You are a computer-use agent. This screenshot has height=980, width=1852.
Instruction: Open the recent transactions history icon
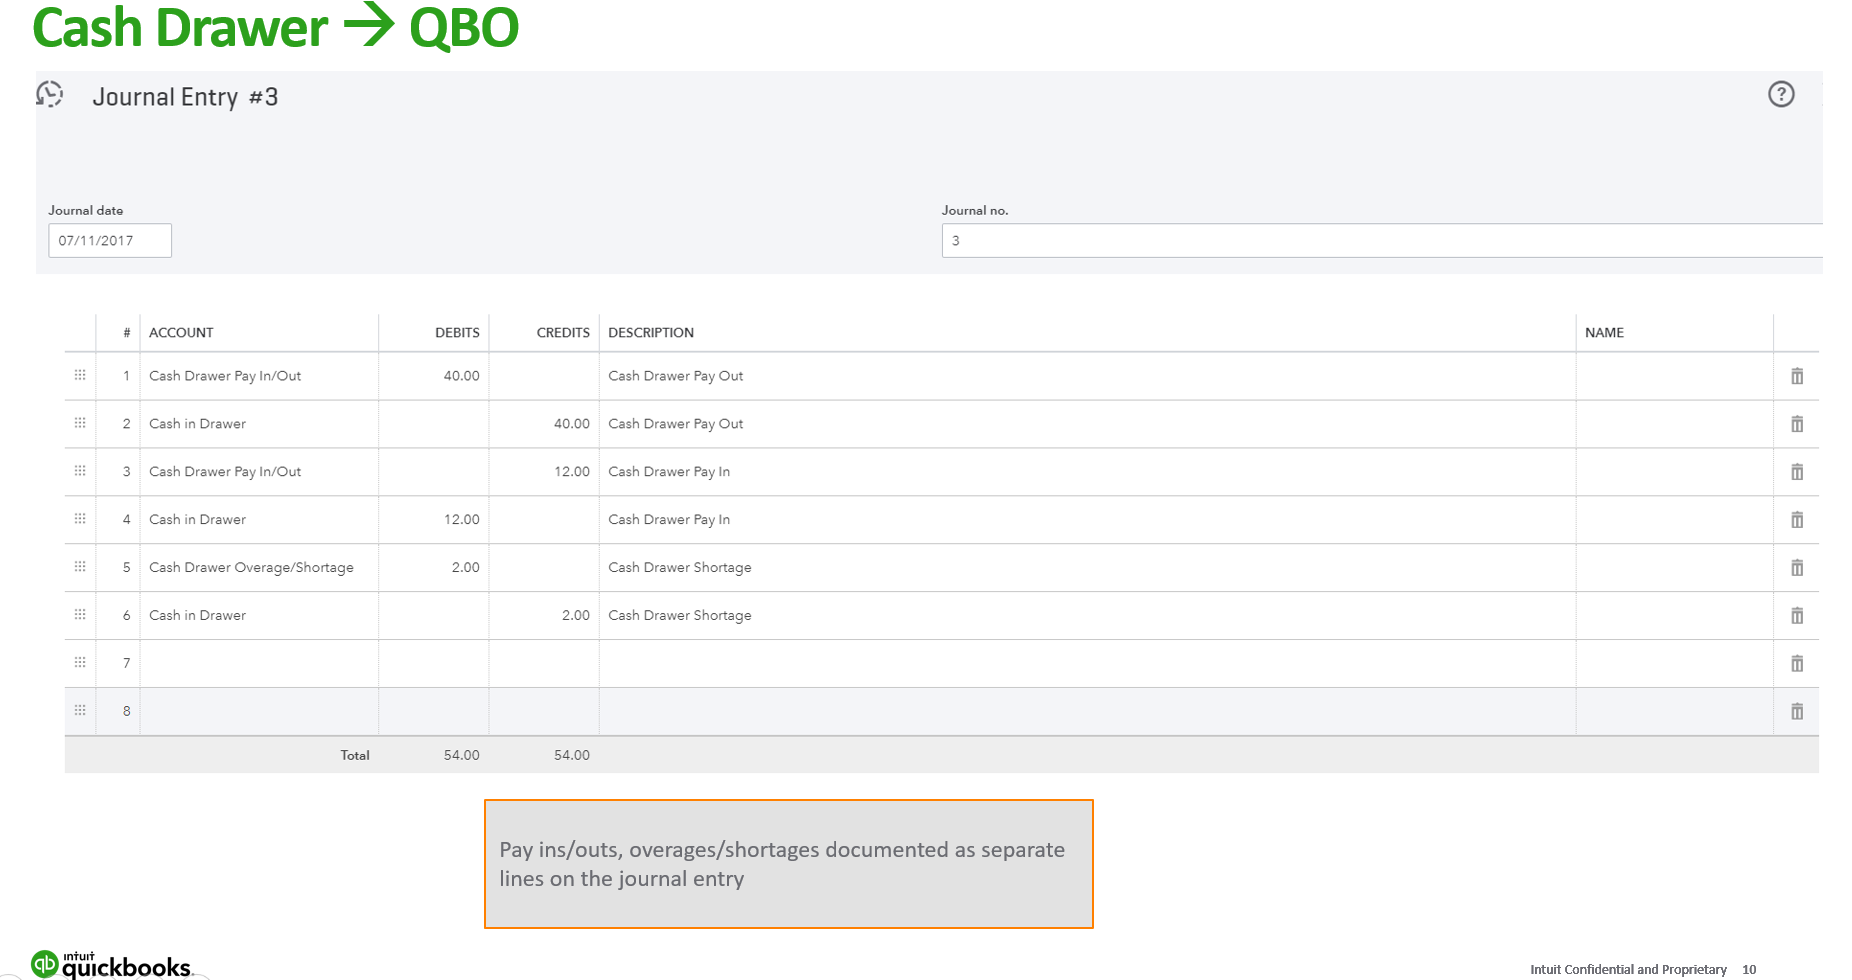(49, 95)
